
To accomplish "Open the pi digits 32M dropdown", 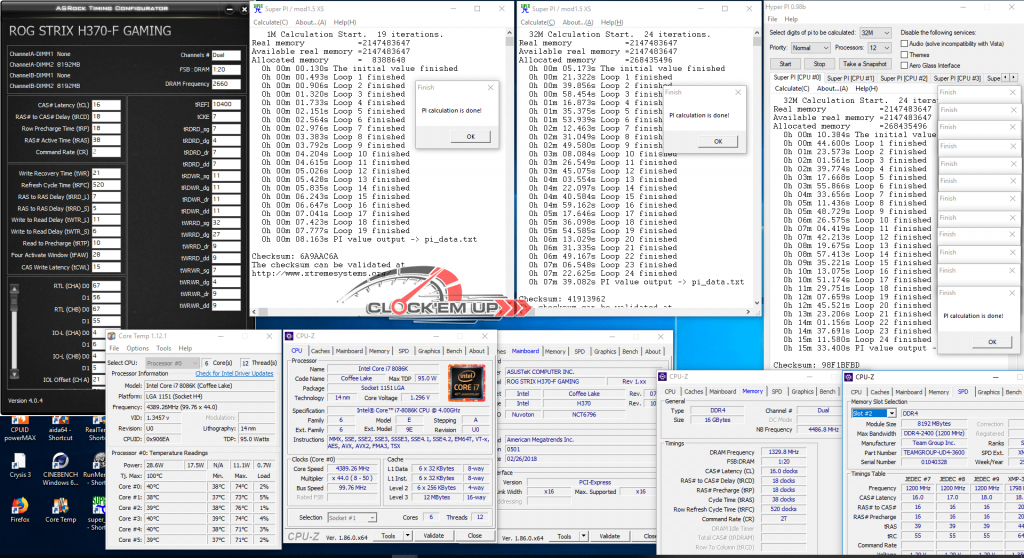I will point(876,32).
